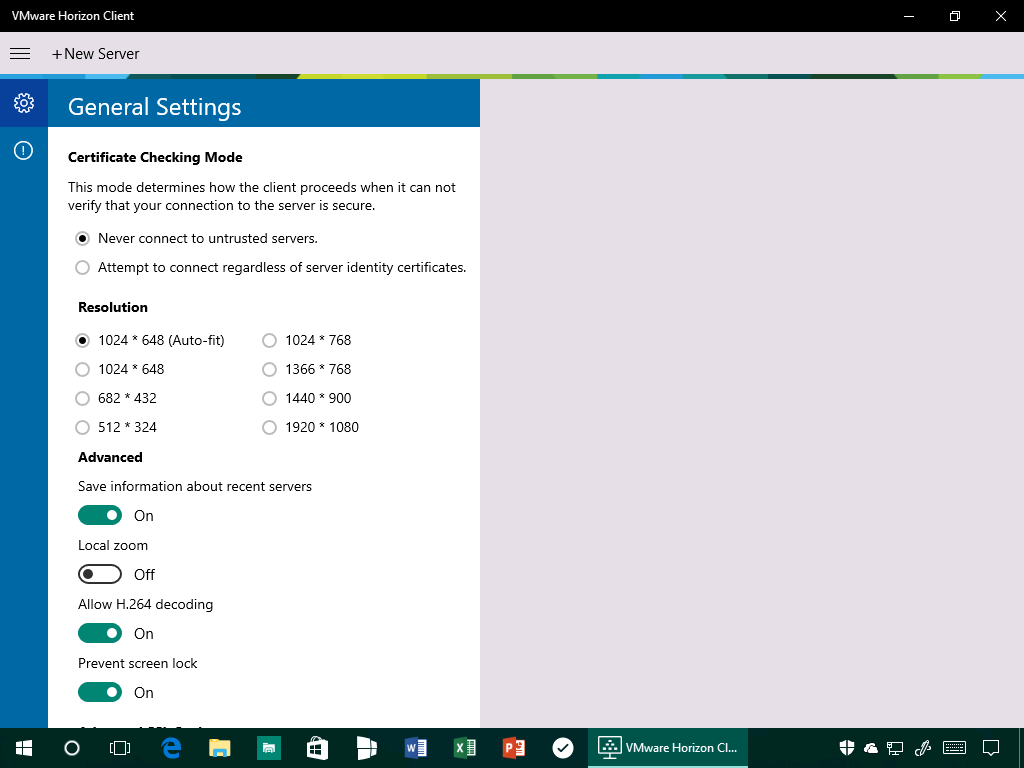The width and height of the screenshot is (1024, 768).
Task: Launch PowerPoint from the taskbar
Action: (x=513, y=748)
